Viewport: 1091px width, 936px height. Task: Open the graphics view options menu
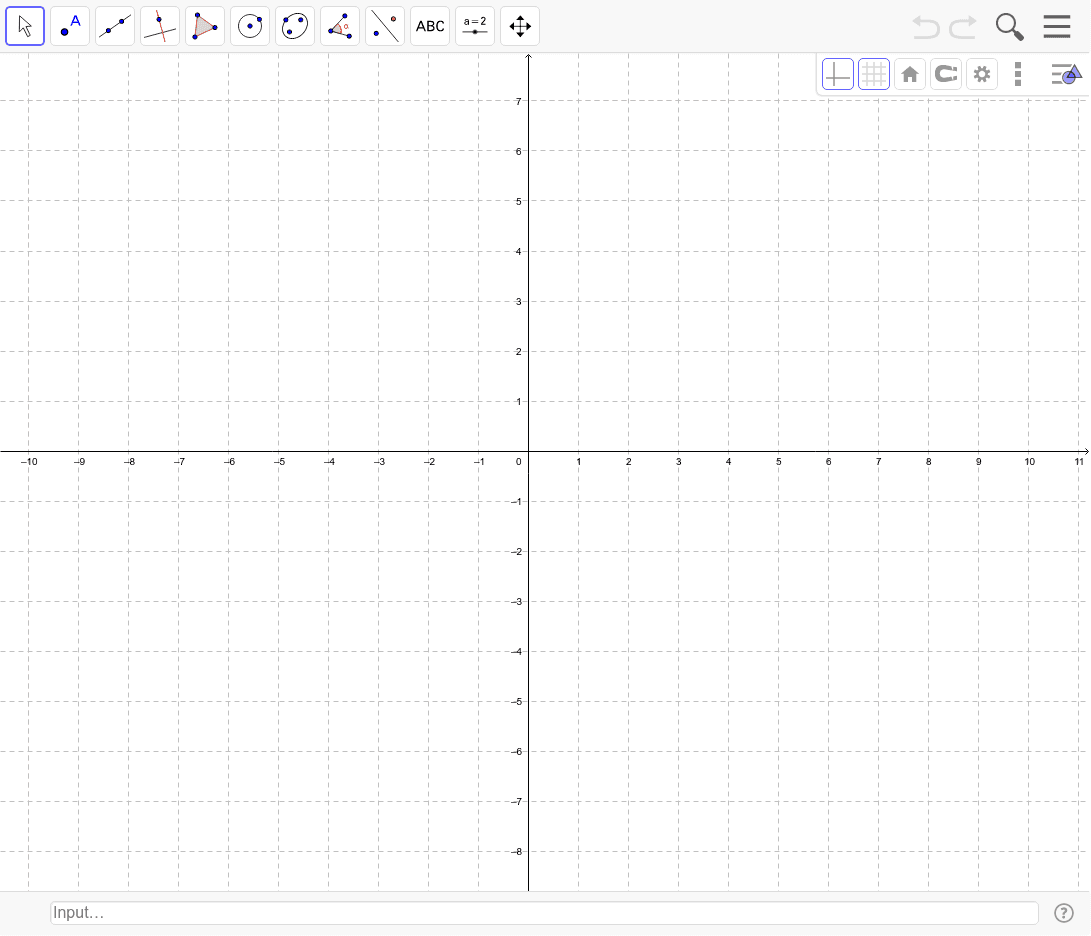click(x=1018, y=73)
